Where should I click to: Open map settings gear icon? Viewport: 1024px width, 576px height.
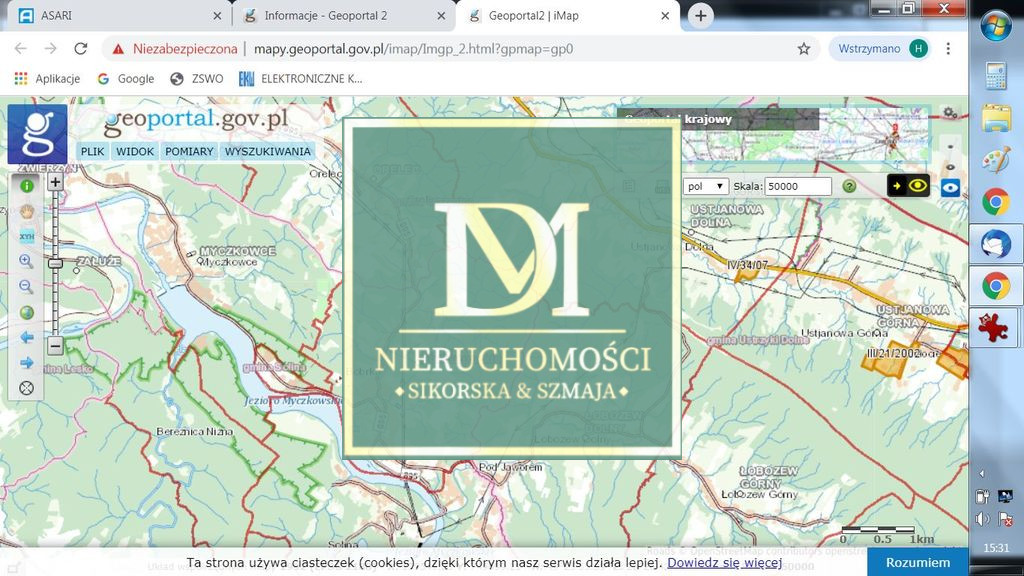pos(950,114)
